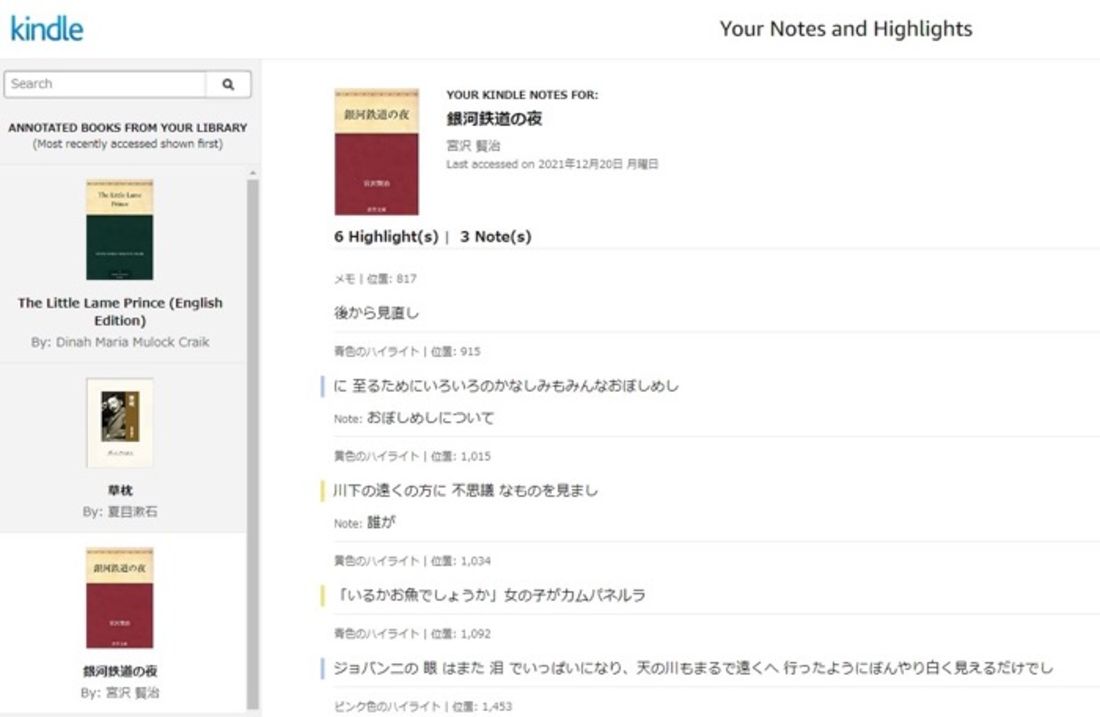Click the blue highlight header at 位置 1,092
1100x717 pixels.
(412, 634)
